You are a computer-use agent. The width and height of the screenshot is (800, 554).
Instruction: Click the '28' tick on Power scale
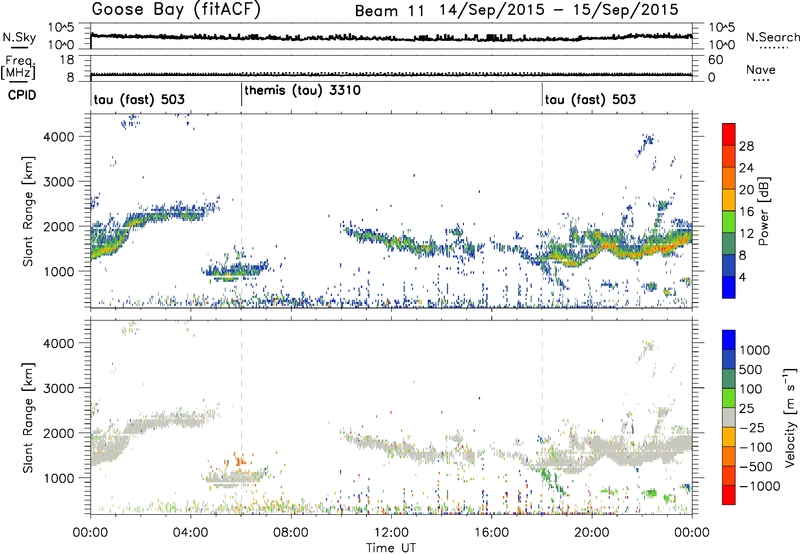pyautogui.click(x=746, y=146)
